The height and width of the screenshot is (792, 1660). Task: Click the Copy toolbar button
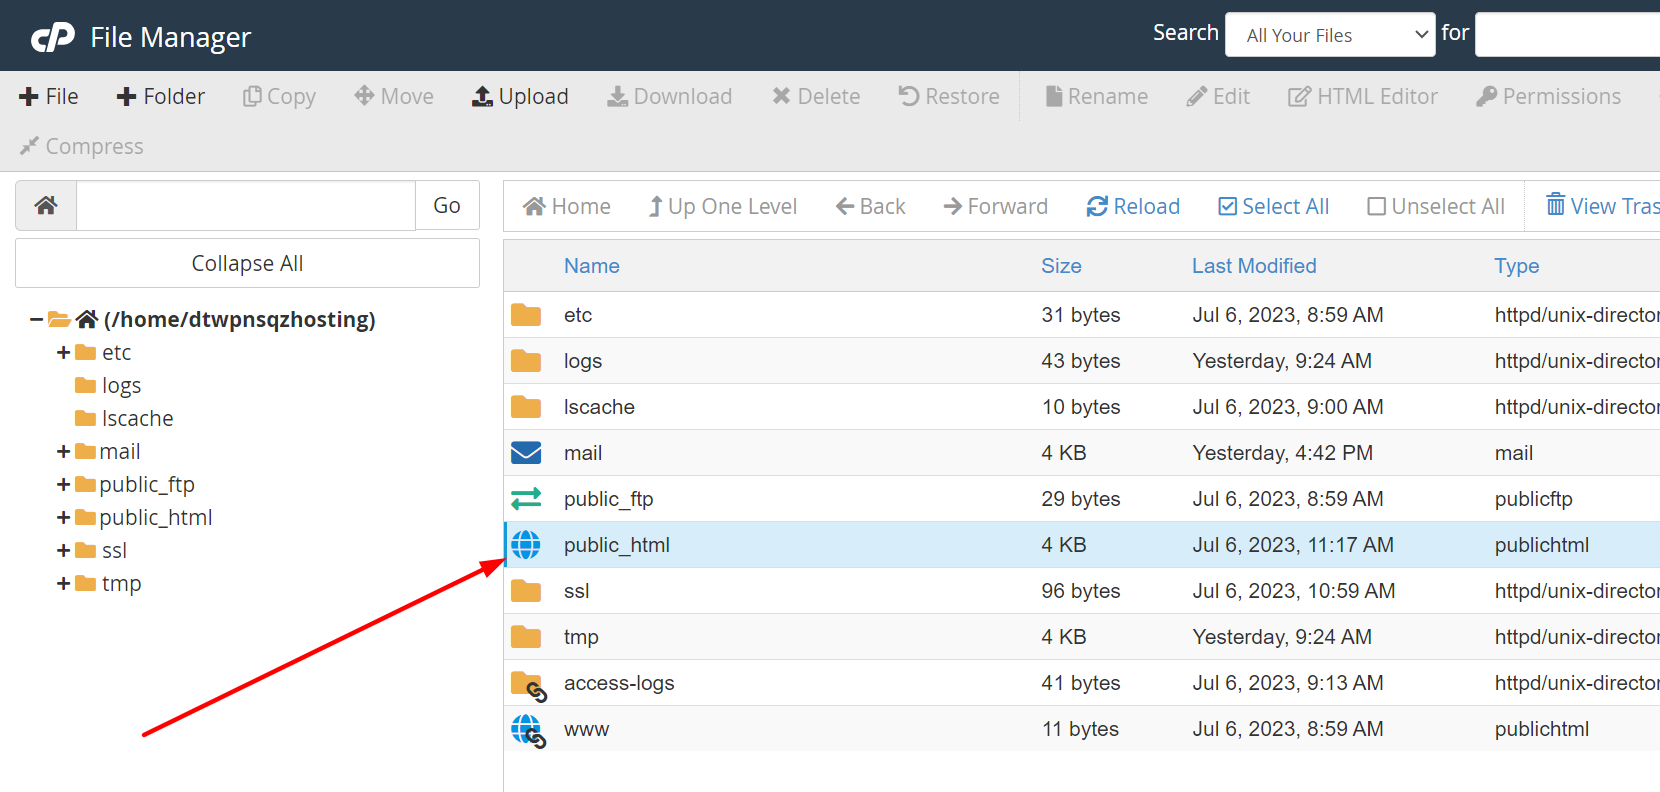pos(280,96)
